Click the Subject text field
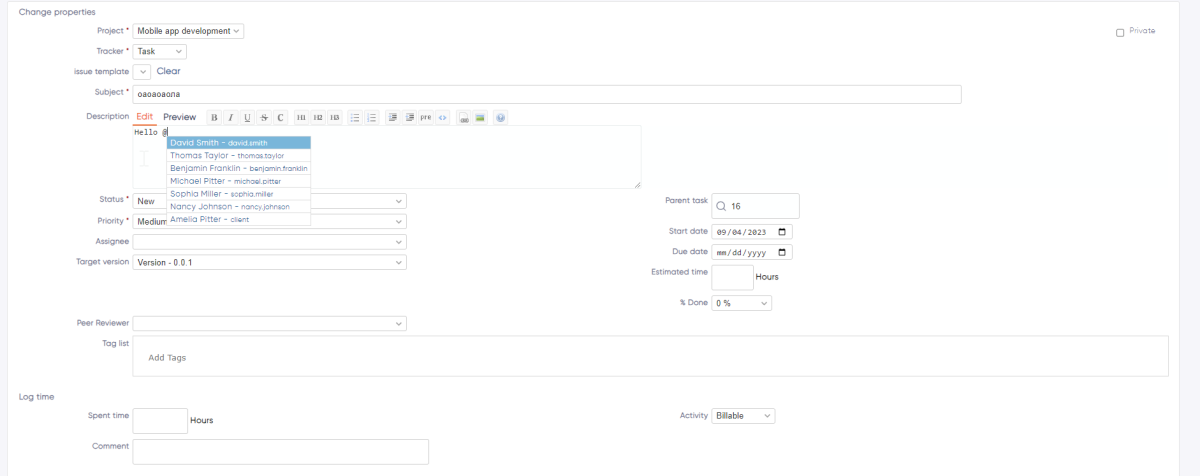This screenshot has height=476, width=1200. point(546,94)
